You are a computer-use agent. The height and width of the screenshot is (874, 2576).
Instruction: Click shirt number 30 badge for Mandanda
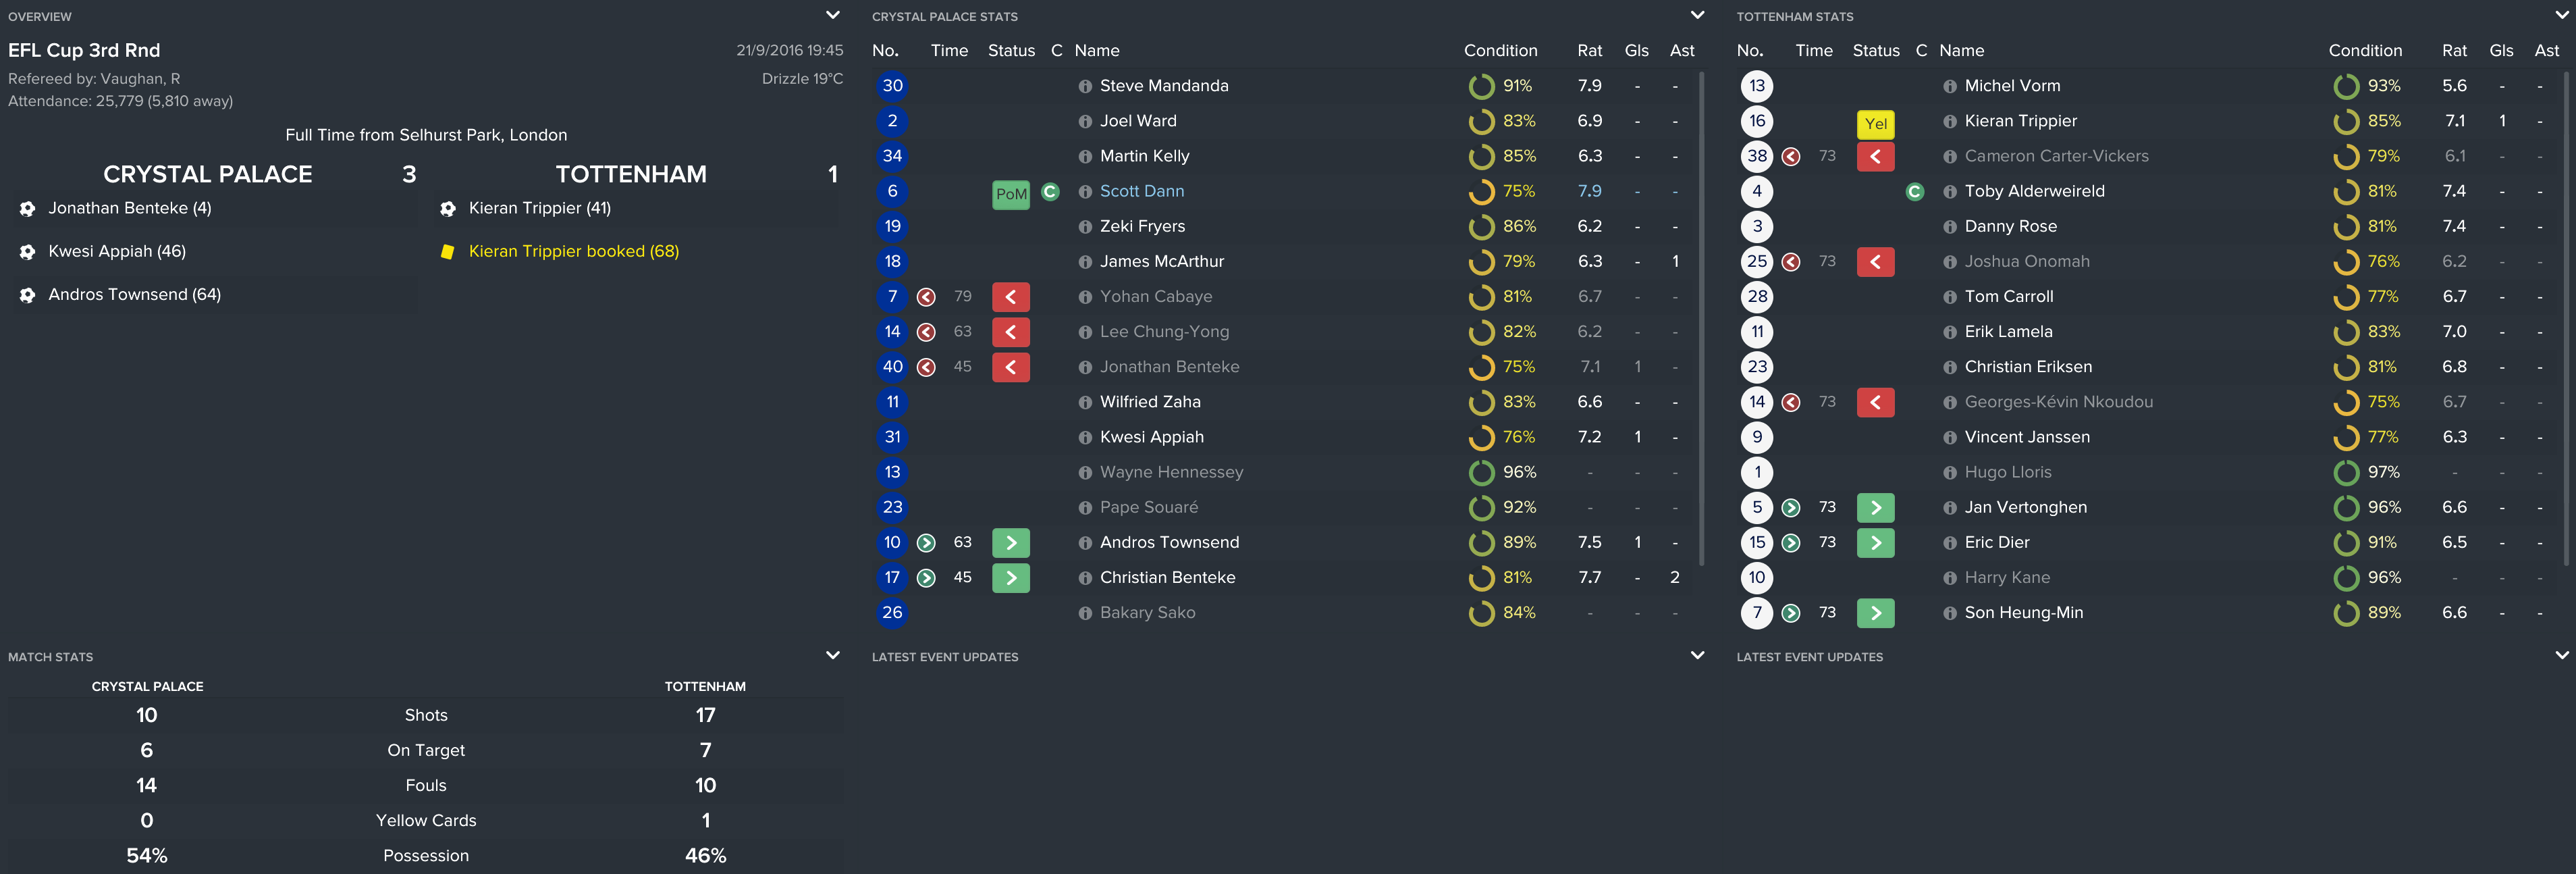(892, 86)
